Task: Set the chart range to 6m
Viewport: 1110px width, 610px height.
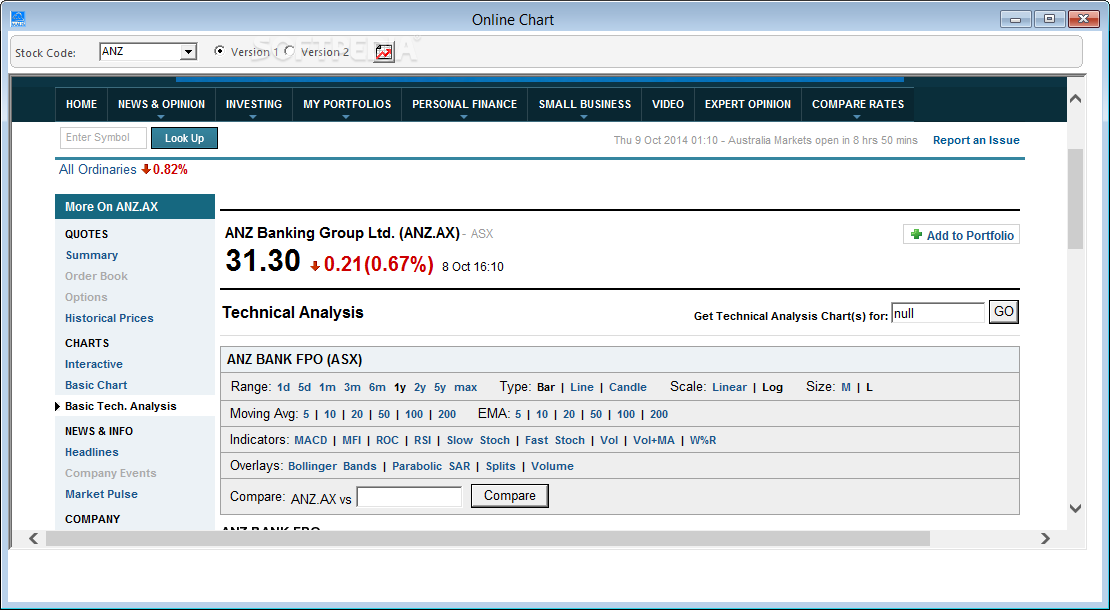Action: pyautogui.click(x=377, y=387)
